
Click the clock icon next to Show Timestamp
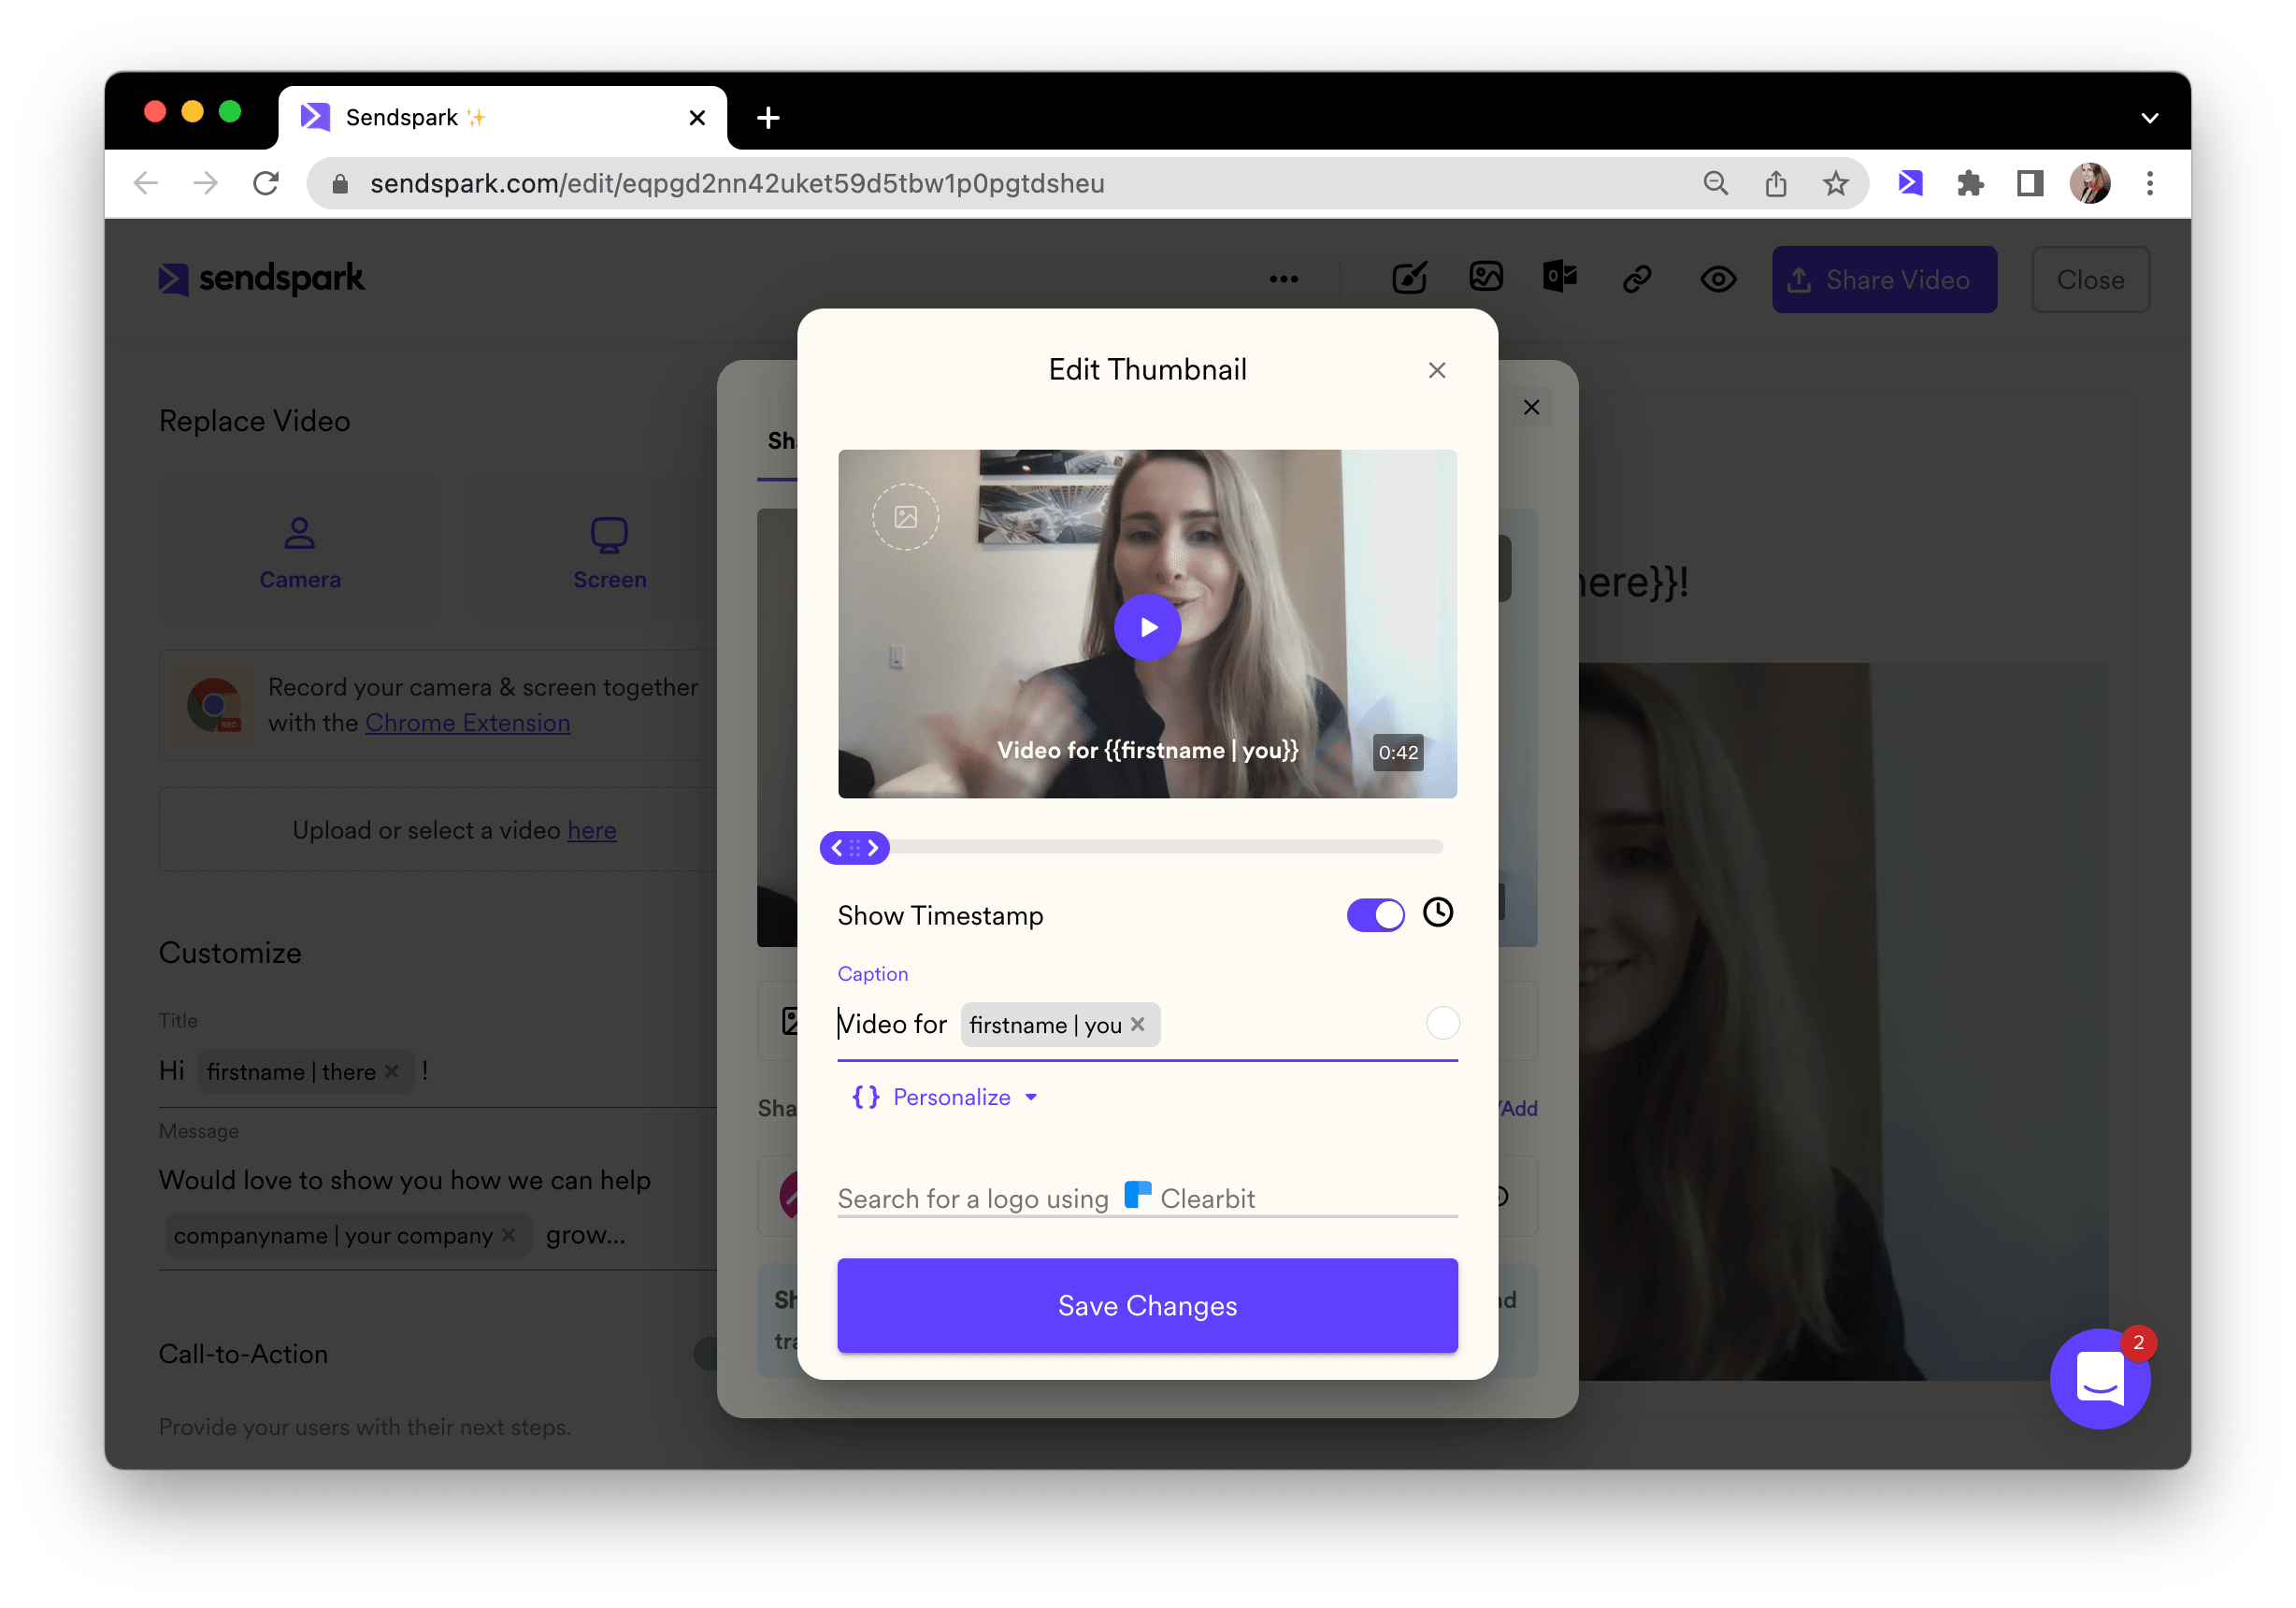tap(1437, 912)
